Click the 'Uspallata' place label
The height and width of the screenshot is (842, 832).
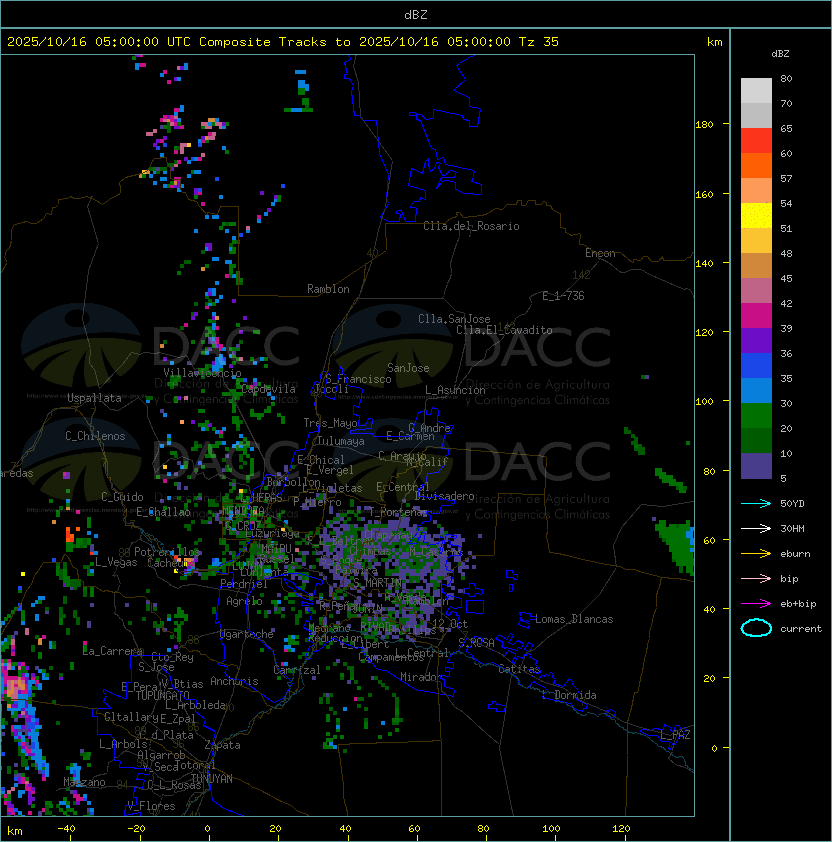pos(94,398)
